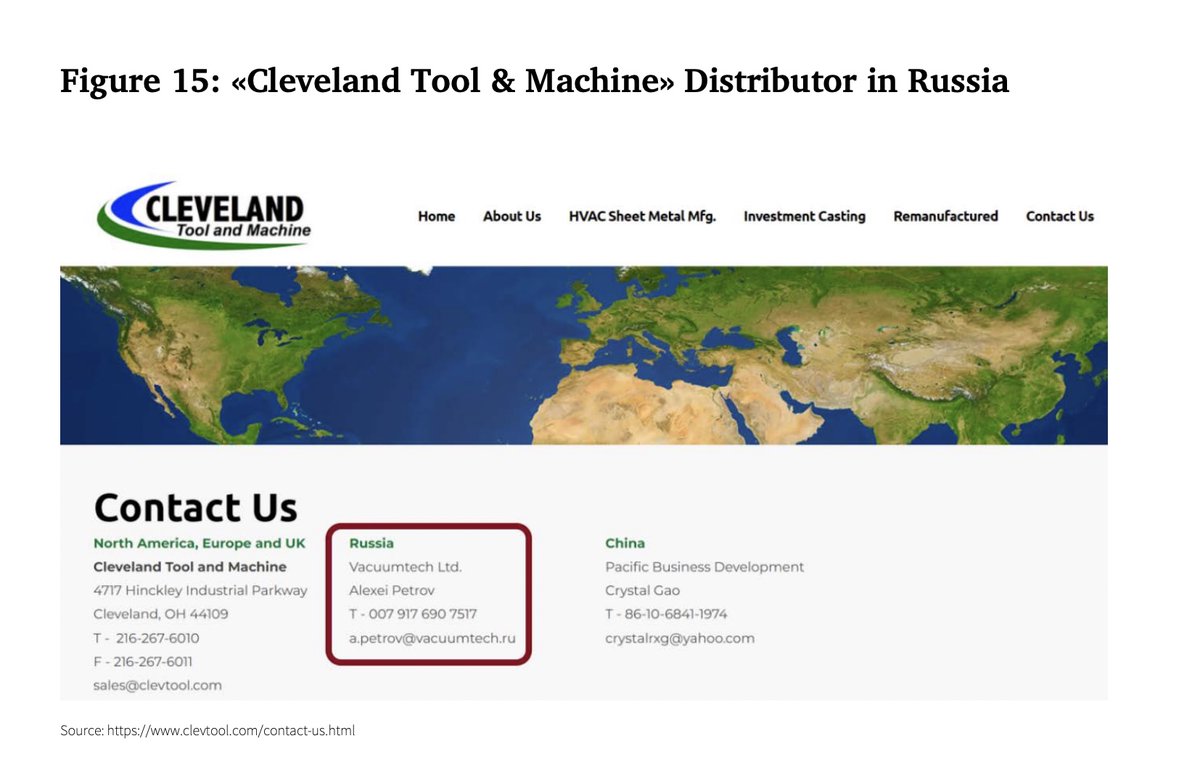Click Contact Us in the navigation bar
The width and height of the screenshot is (1200, 770).
1060,216
